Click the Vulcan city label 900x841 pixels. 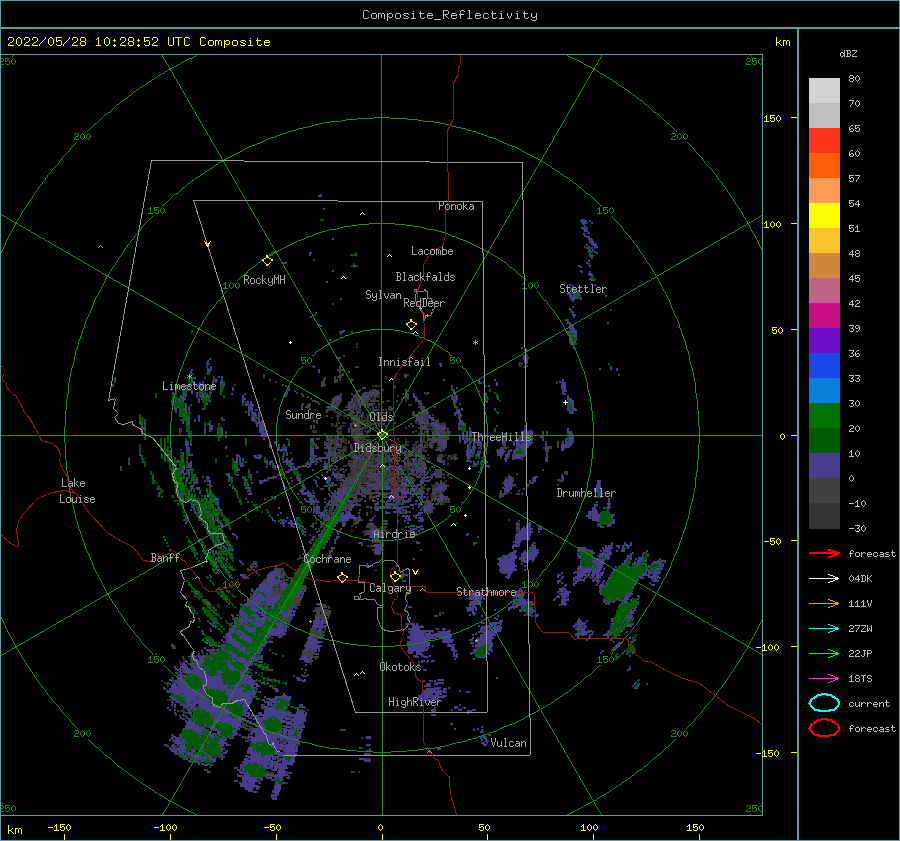(x=508, y=743)
